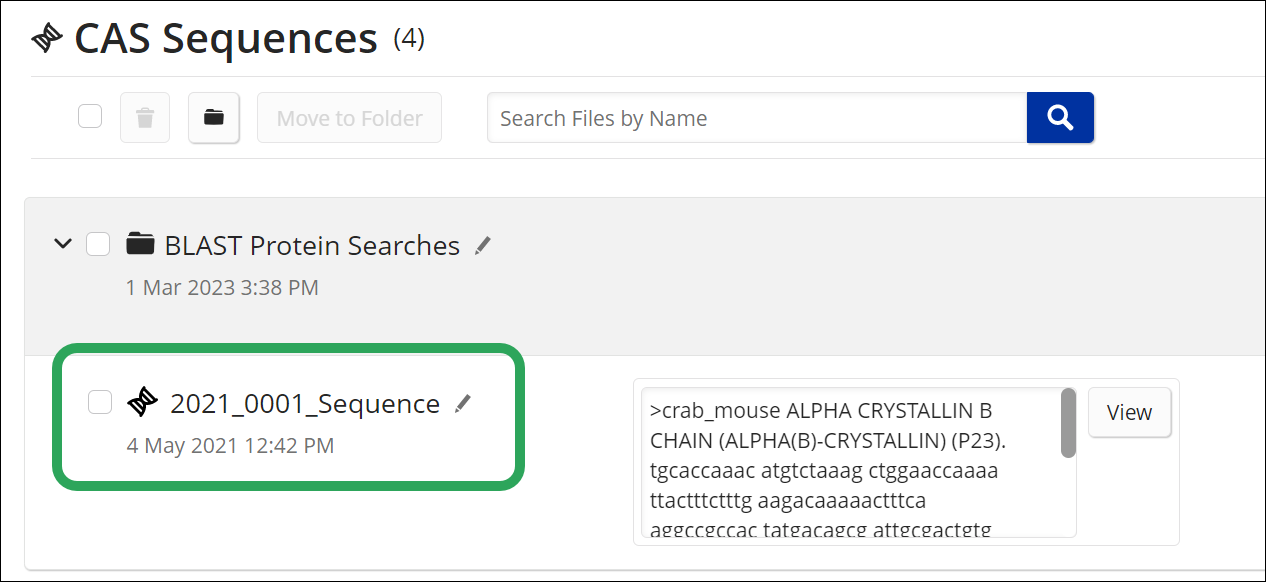Click the new folder icon button
The width and height of the screenshot is (1266, 582).
(214, 118)
